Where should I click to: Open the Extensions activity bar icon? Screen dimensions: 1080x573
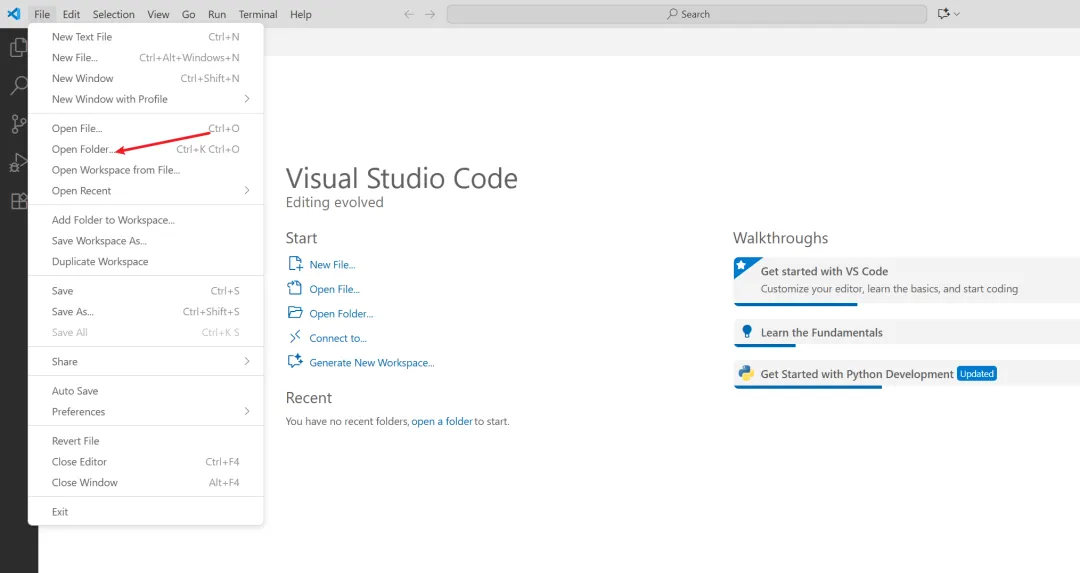[x=18, y=201]
